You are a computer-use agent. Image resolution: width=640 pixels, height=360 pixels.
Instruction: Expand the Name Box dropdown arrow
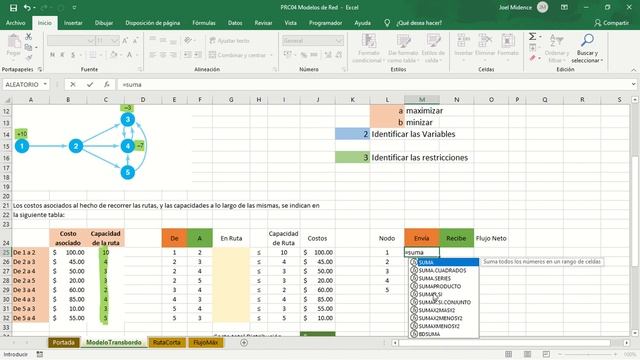tap(45, 84)
